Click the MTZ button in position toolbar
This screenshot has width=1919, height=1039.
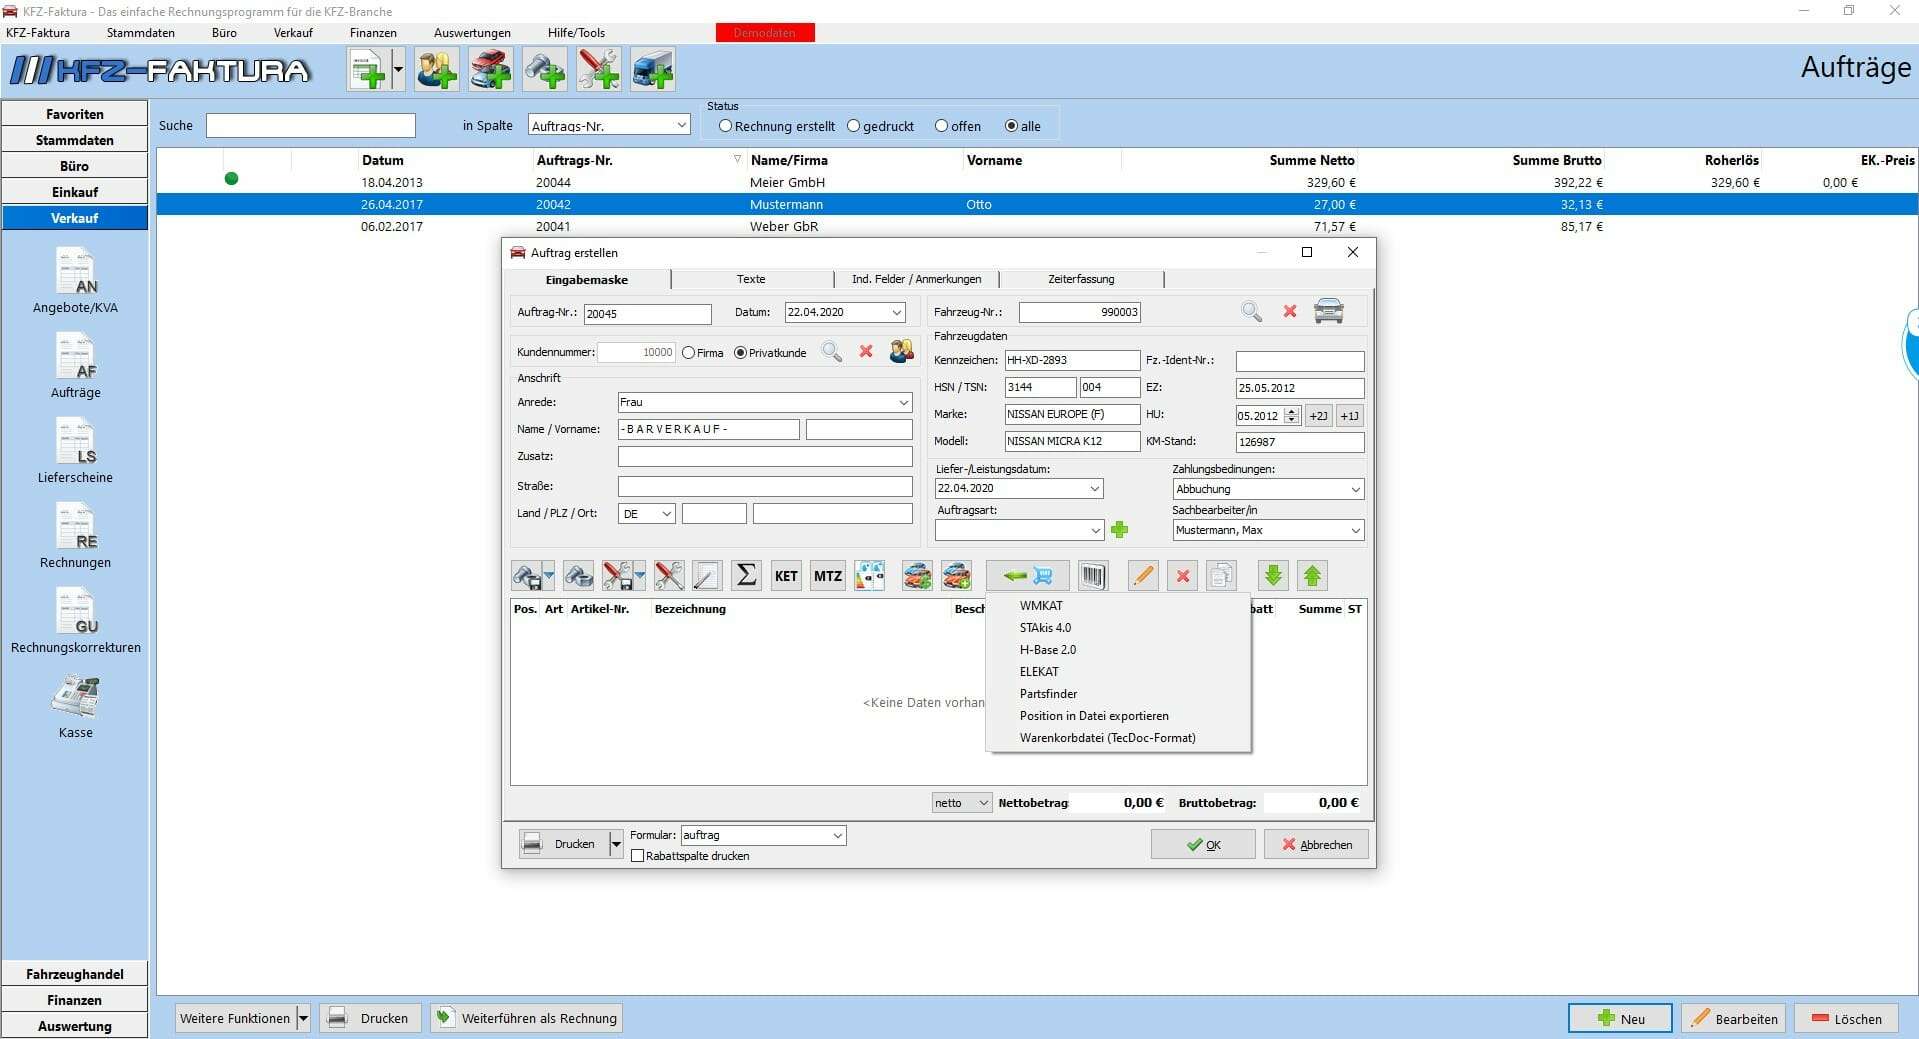pos(828,576)
